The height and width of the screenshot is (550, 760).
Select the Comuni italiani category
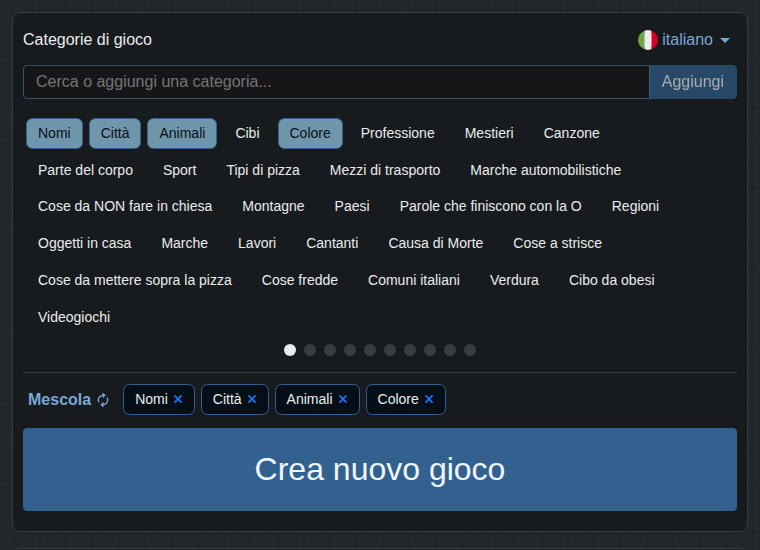(414, 280)
